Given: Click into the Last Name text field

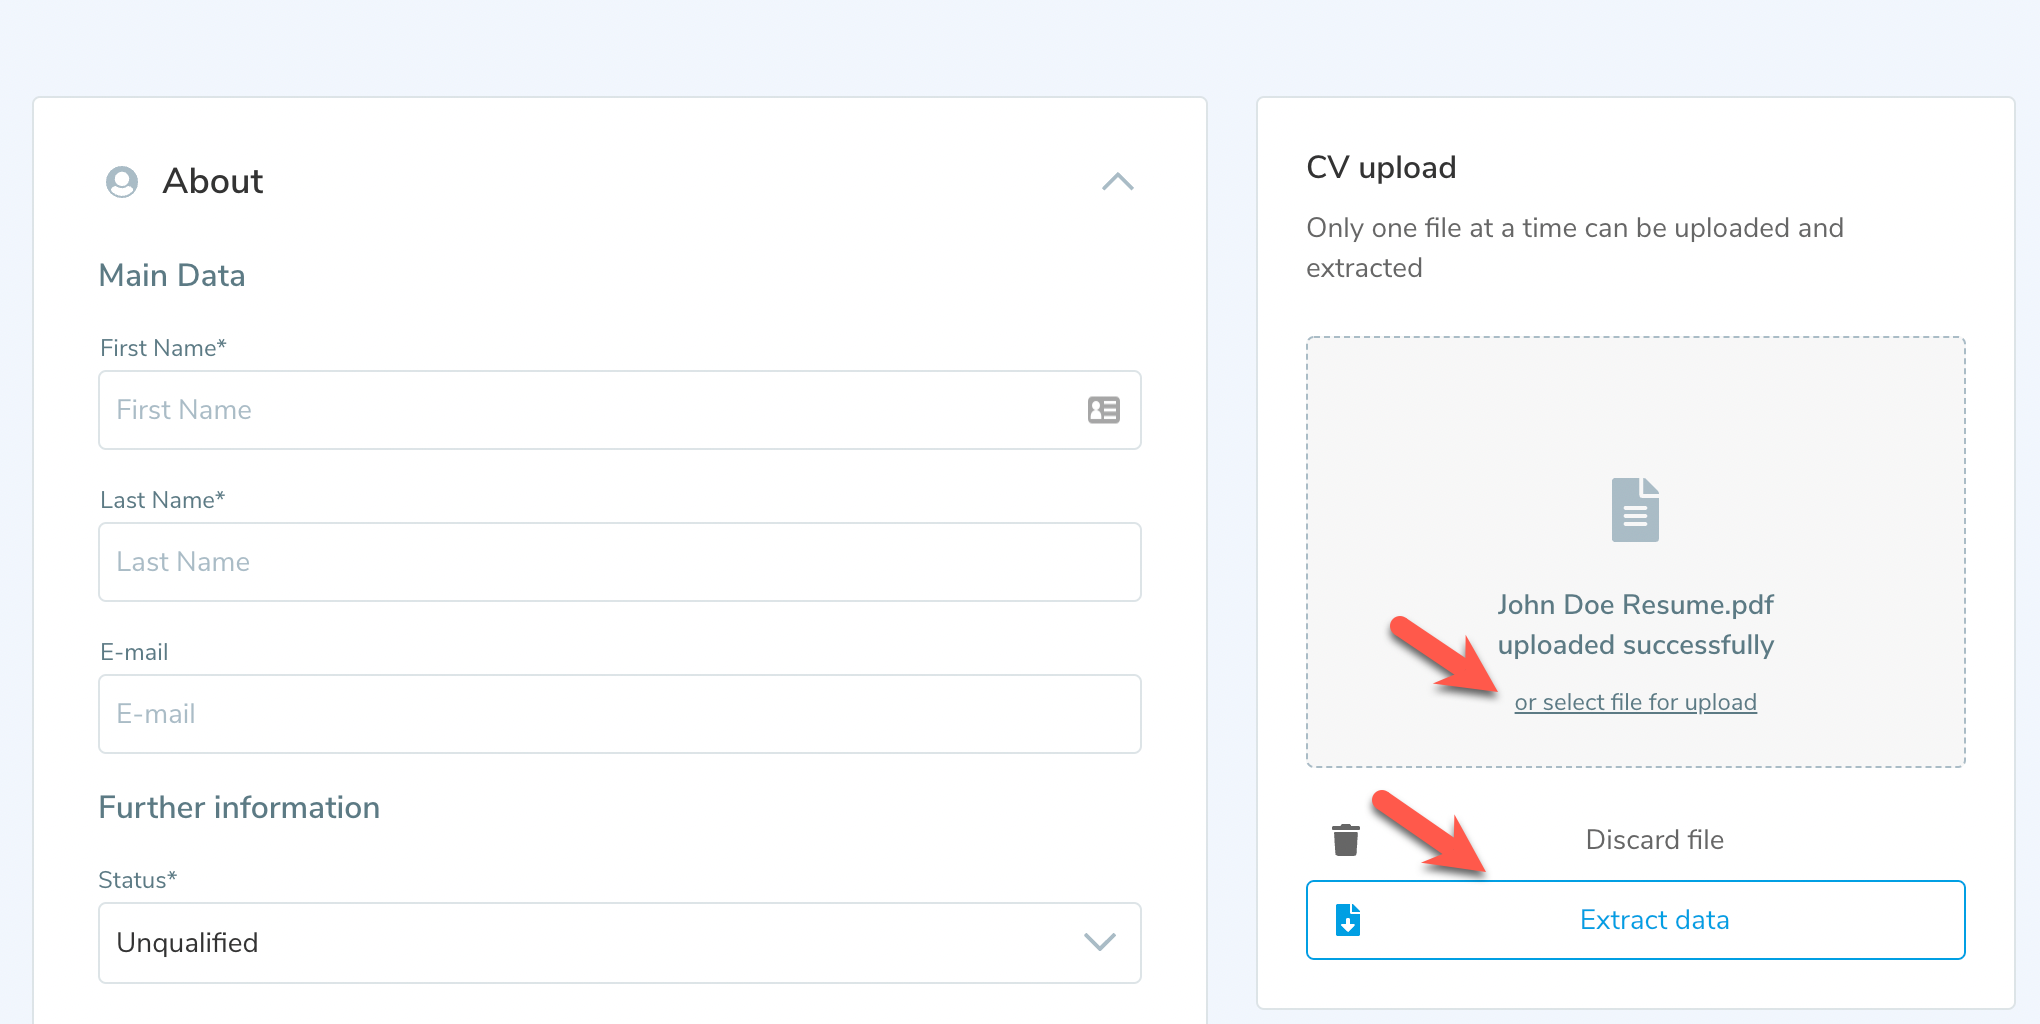Looking at the screenshot, I should pyautogui.click(x=619, y=562).
